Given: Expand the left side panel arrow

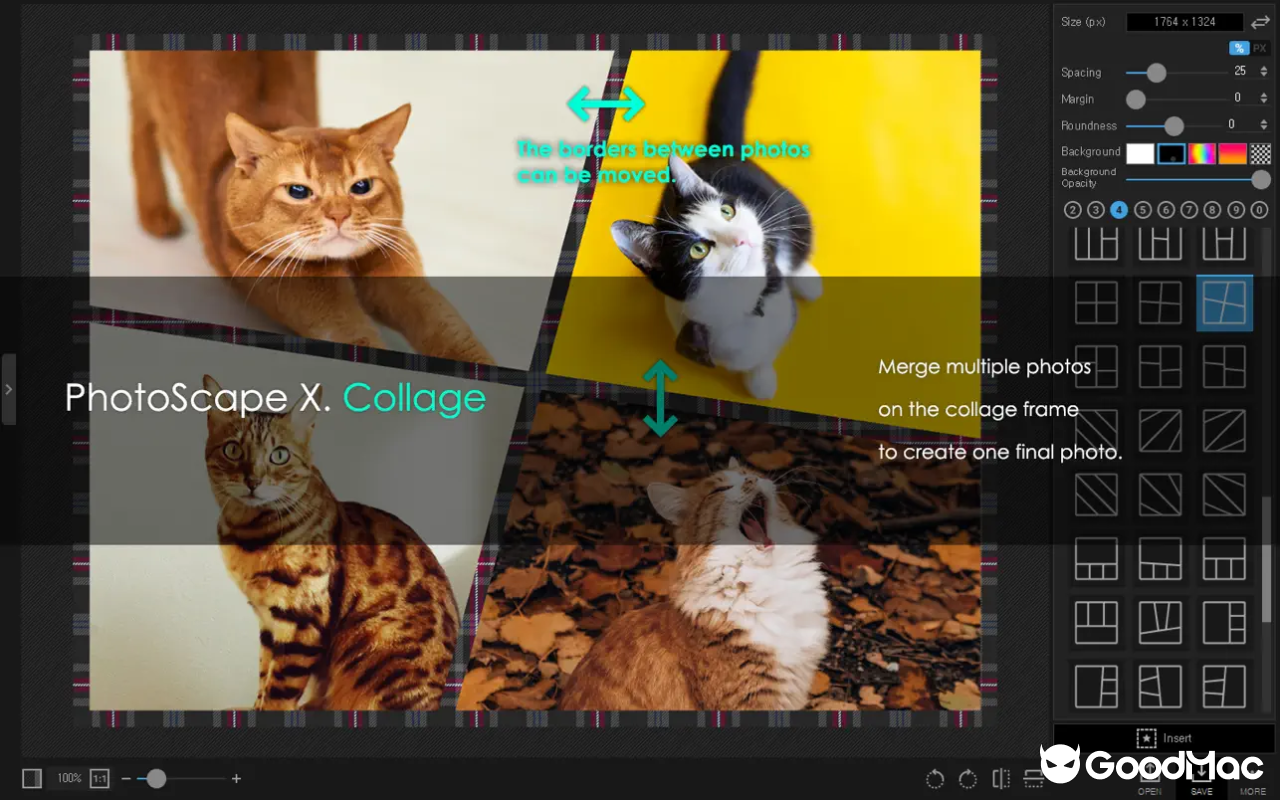Looking at the screenshot, I should click(x=8, y=389).
